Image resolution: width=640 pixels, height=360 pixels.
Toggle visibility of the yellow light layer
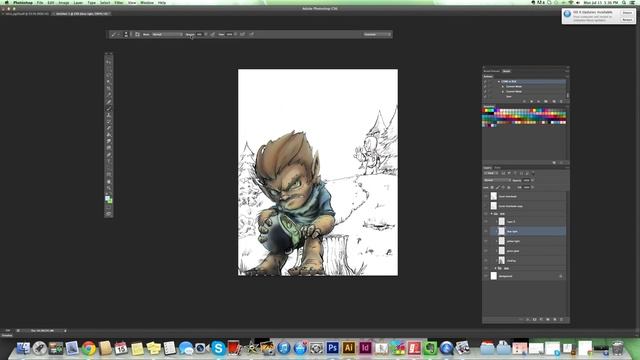[486, 241]
